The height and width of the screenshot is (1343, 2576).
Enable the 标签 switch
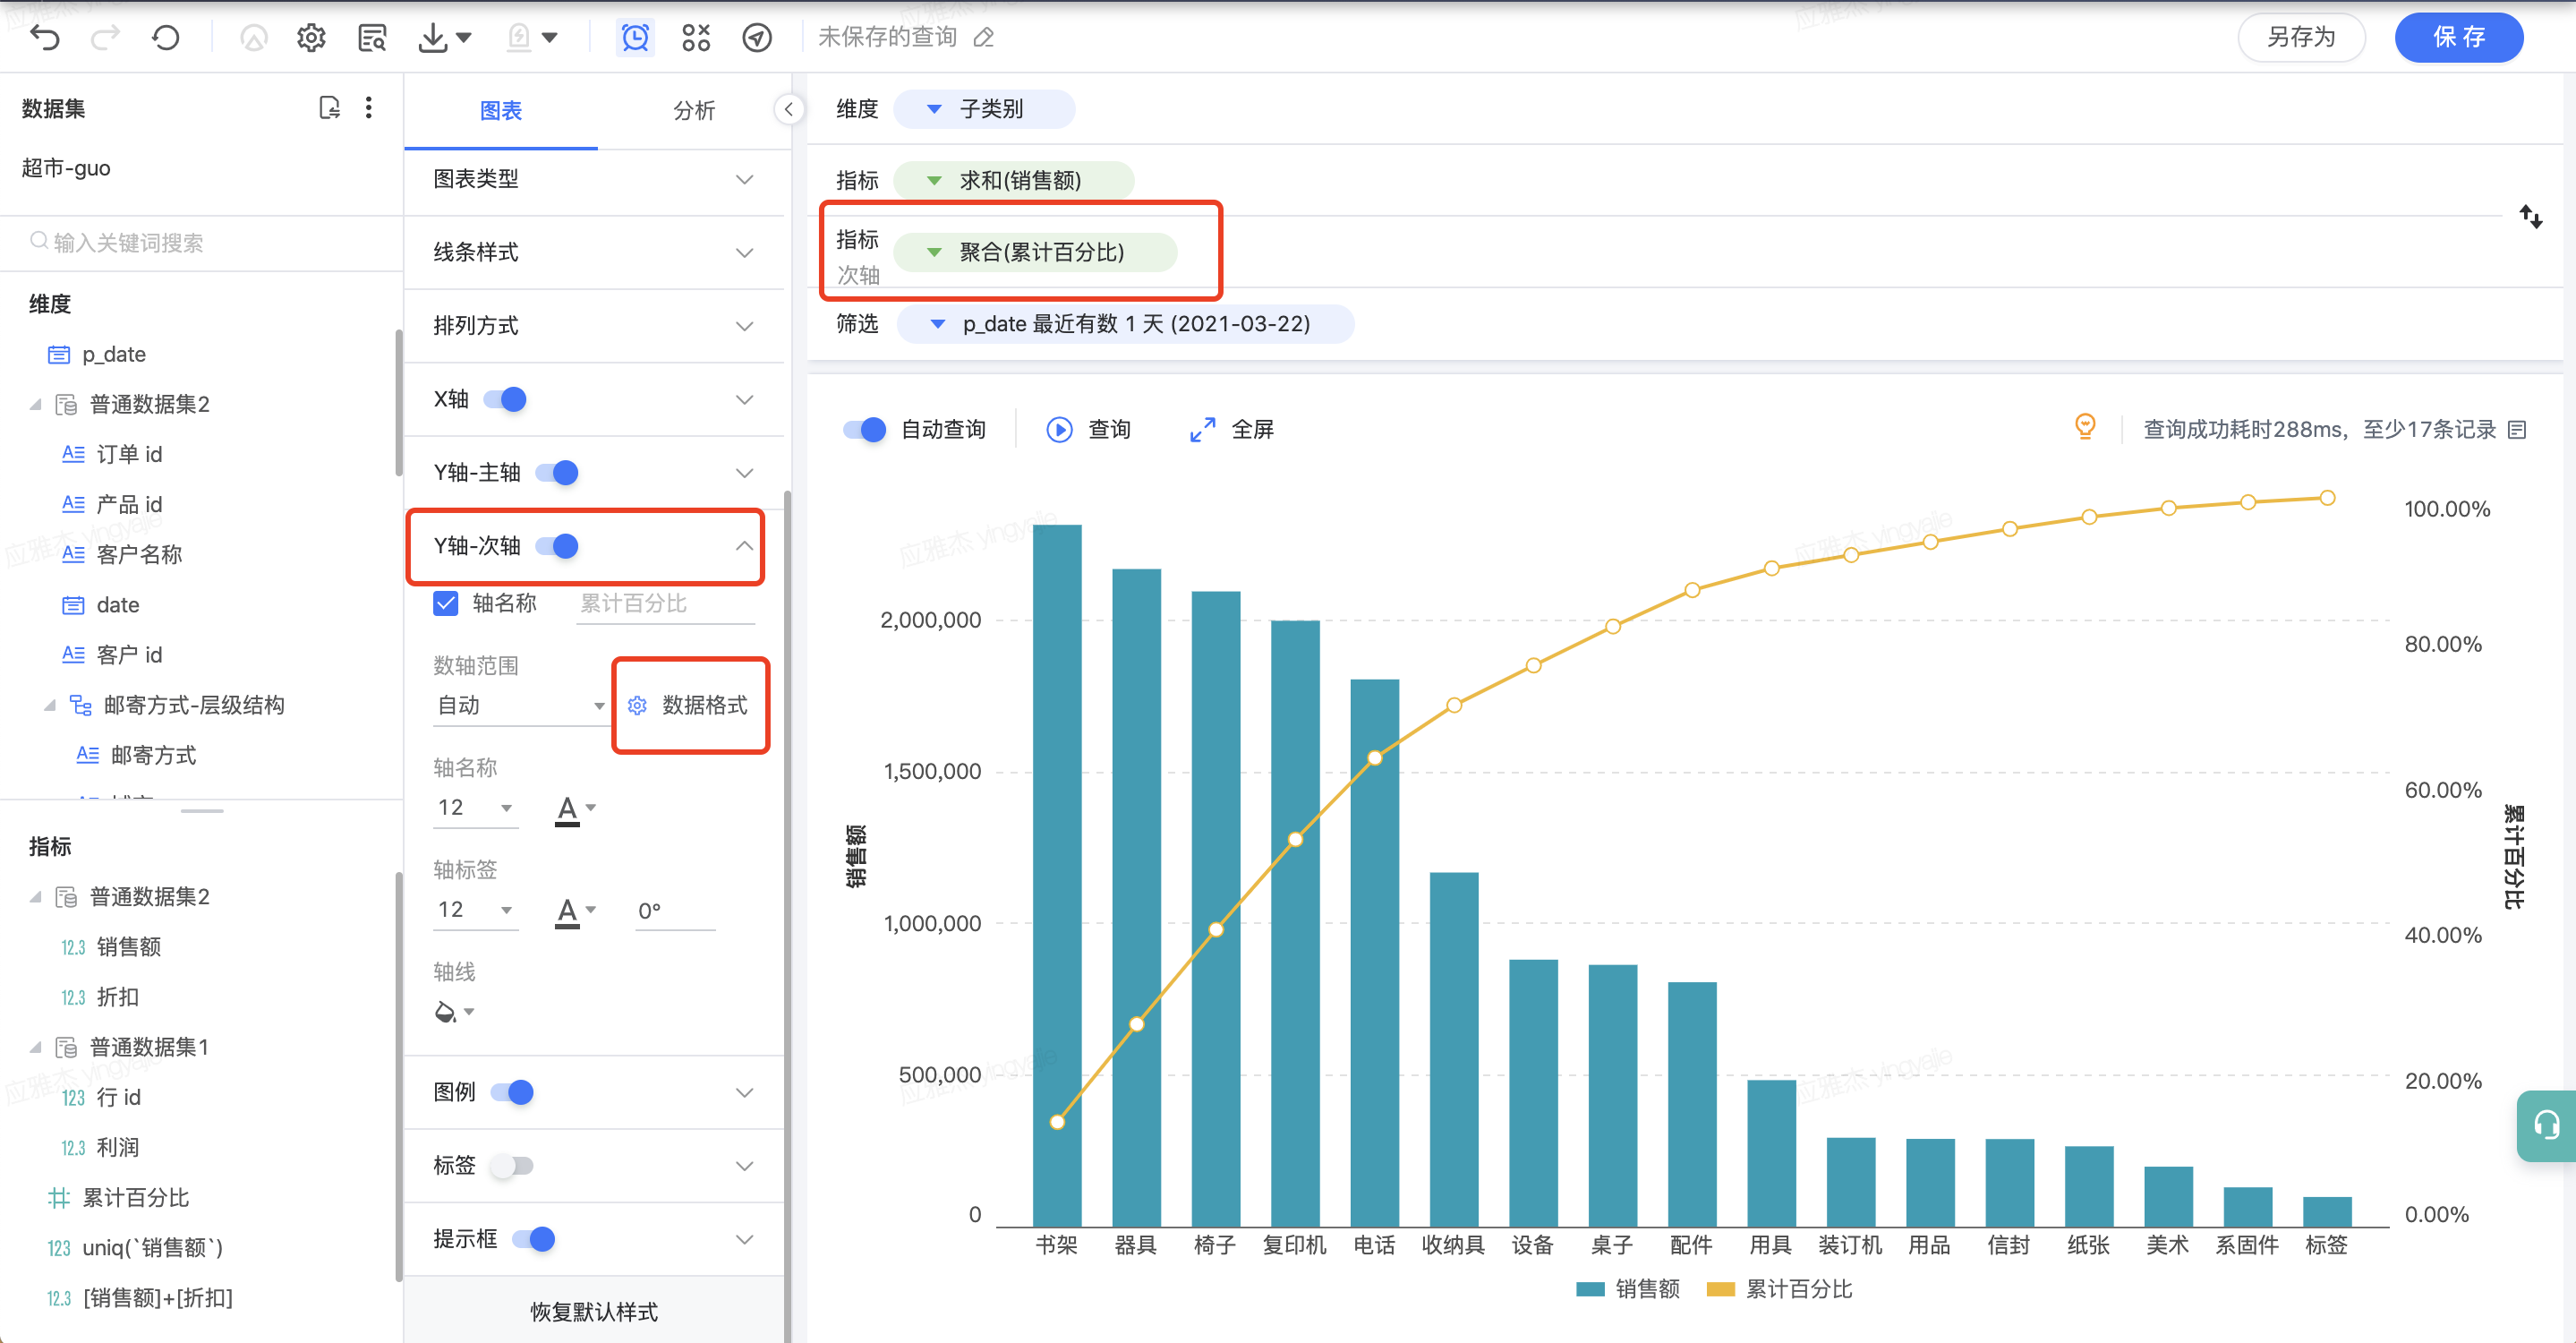[x=512, y=1165]
